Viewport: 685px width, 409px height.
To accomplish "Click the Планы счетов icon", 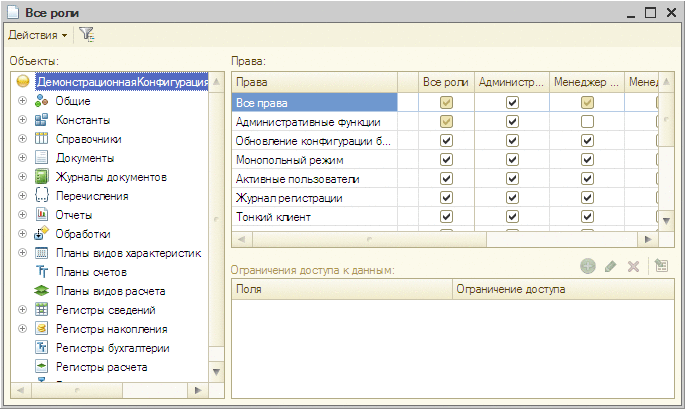I will coord(42,272).
